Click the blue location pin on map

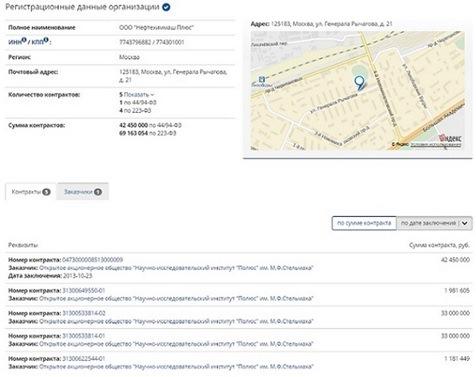click(359, 83)
